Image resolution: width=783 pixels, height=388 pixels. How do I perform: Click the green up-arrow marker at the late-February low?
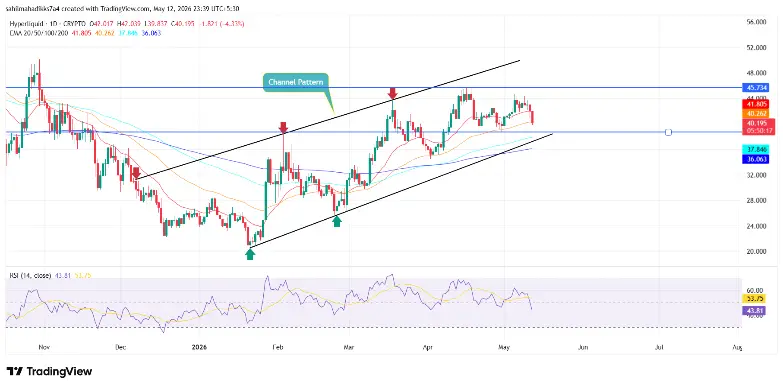click(337, 221)
